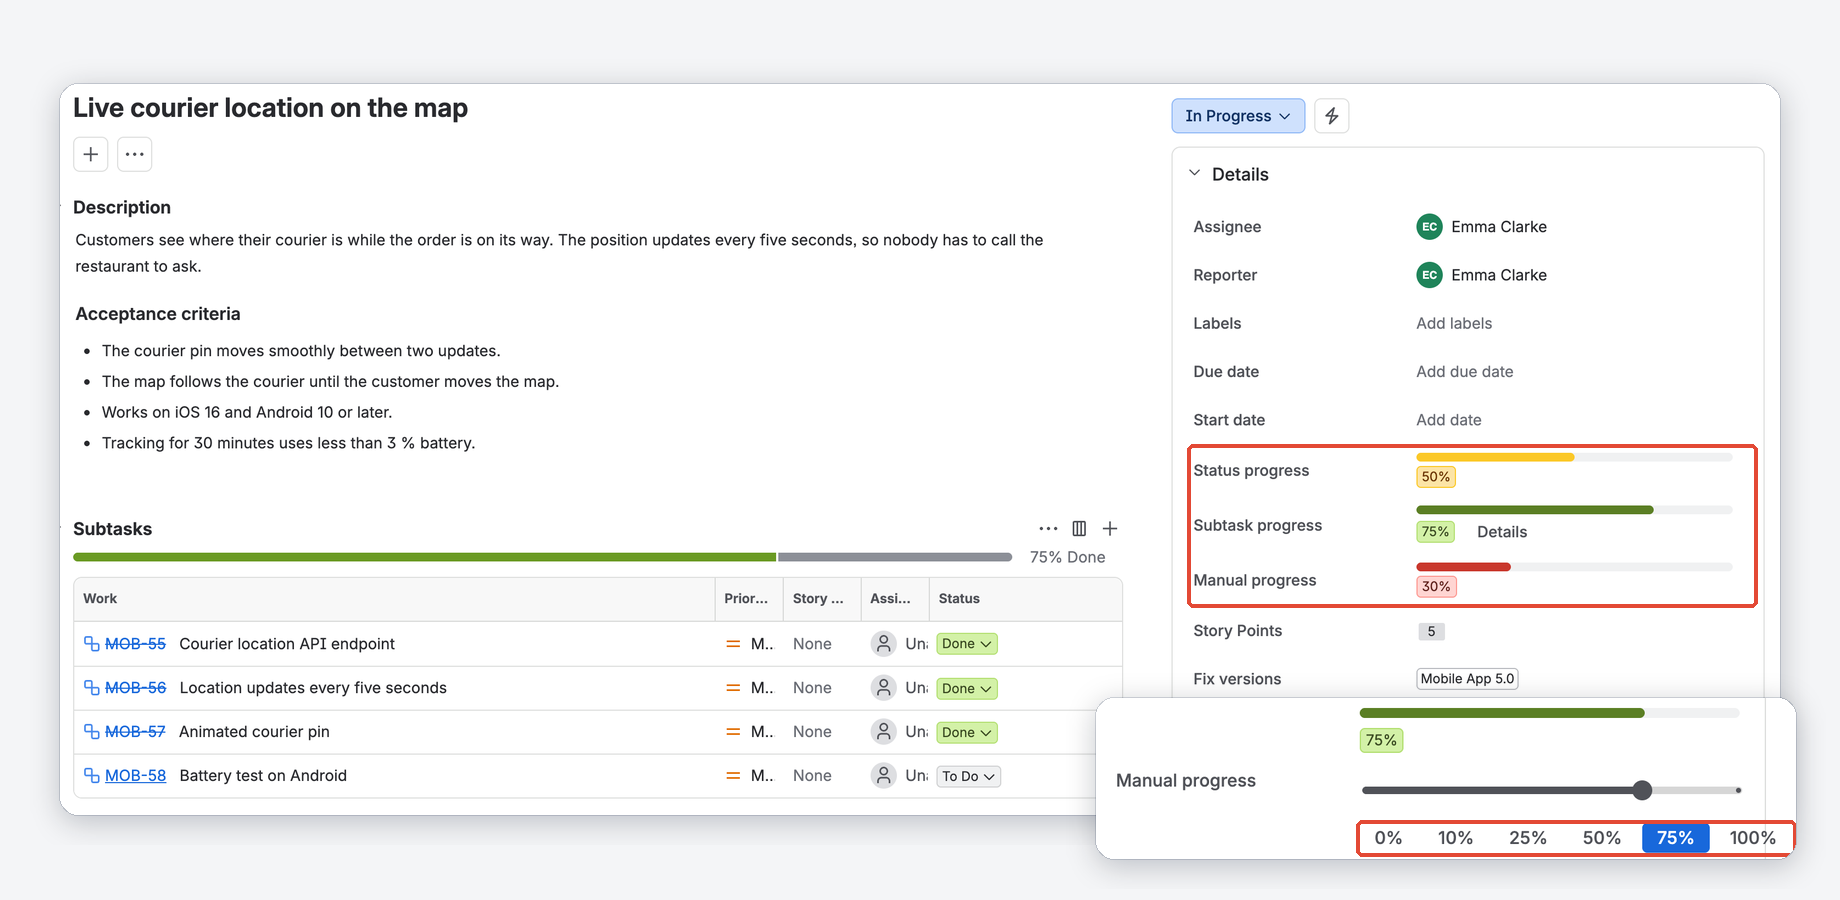
Task: Open the To Do status dropdown for MOB-58
Action: (x=968, y=776)
